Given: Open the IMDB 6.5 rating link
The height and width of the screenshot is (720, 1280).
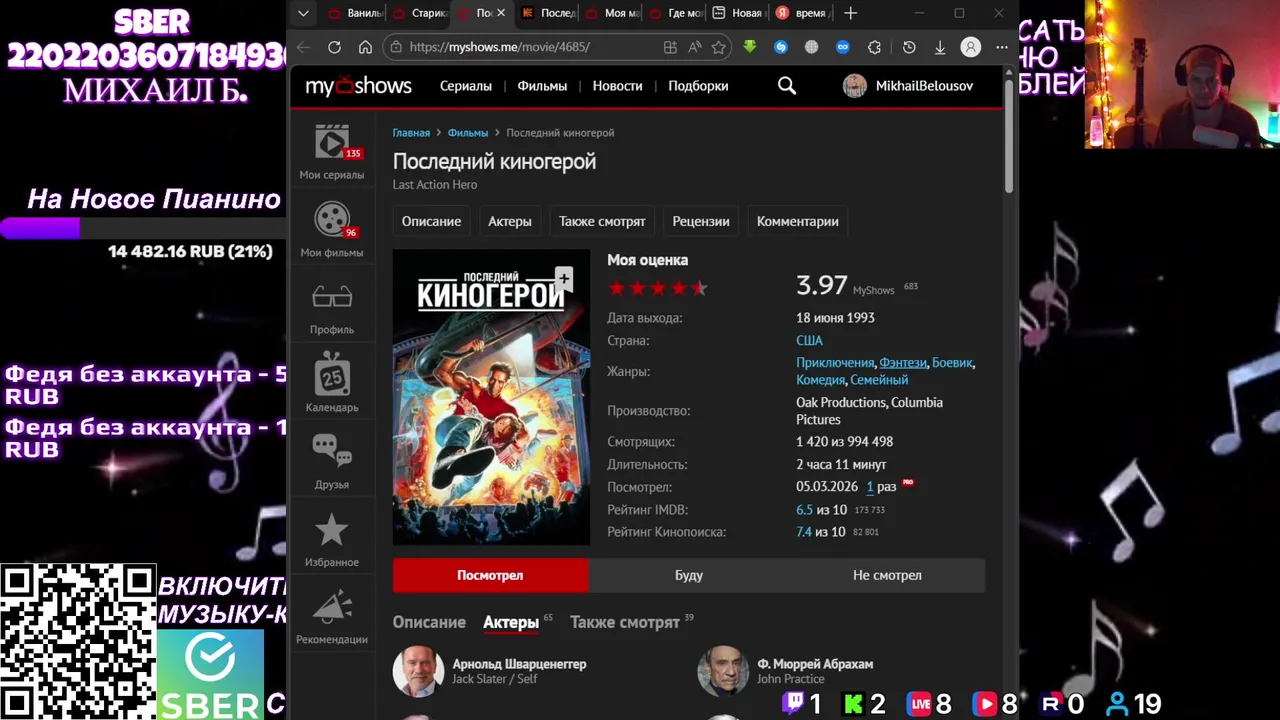Looking at the screenshot, I should tap(804, 509).
